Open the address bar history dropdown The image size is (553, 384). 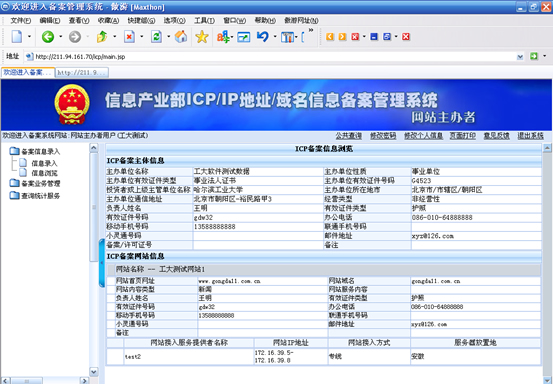pyautogui.click(x=520, y=56)
